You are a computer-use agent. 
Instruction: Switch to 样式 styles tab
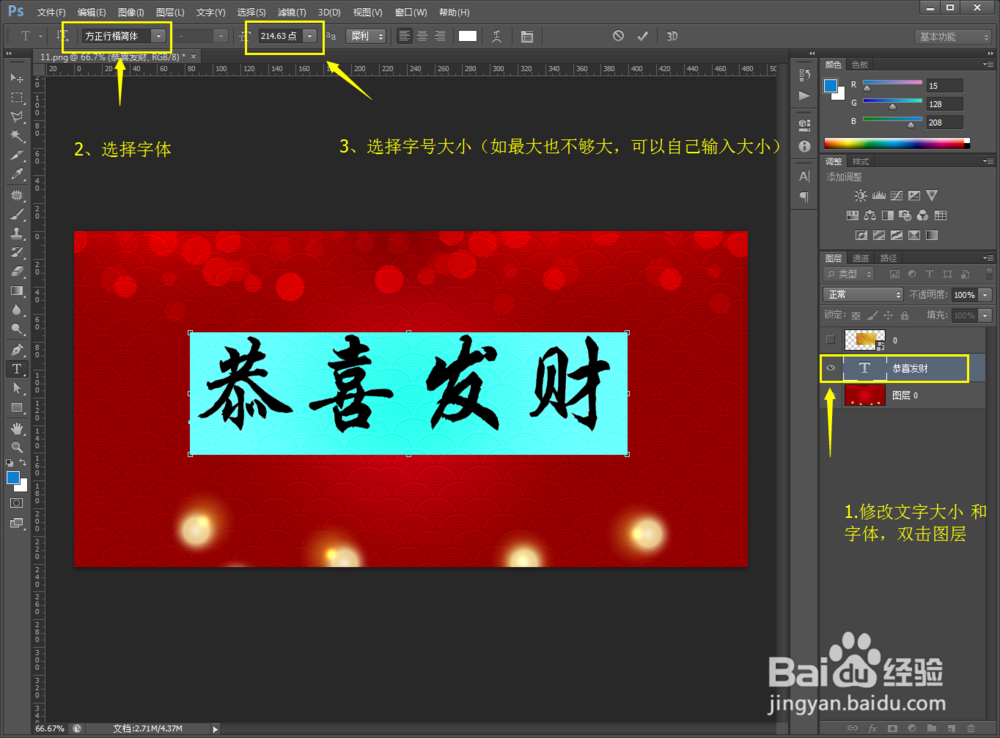click(860, 161)
